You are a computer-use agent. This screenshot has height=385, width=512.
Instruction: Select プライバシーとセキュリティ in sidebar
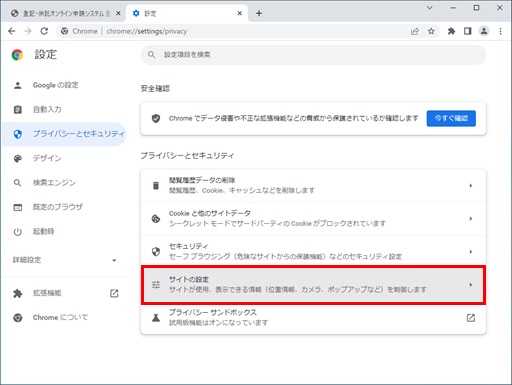click(x=64, y=134)
